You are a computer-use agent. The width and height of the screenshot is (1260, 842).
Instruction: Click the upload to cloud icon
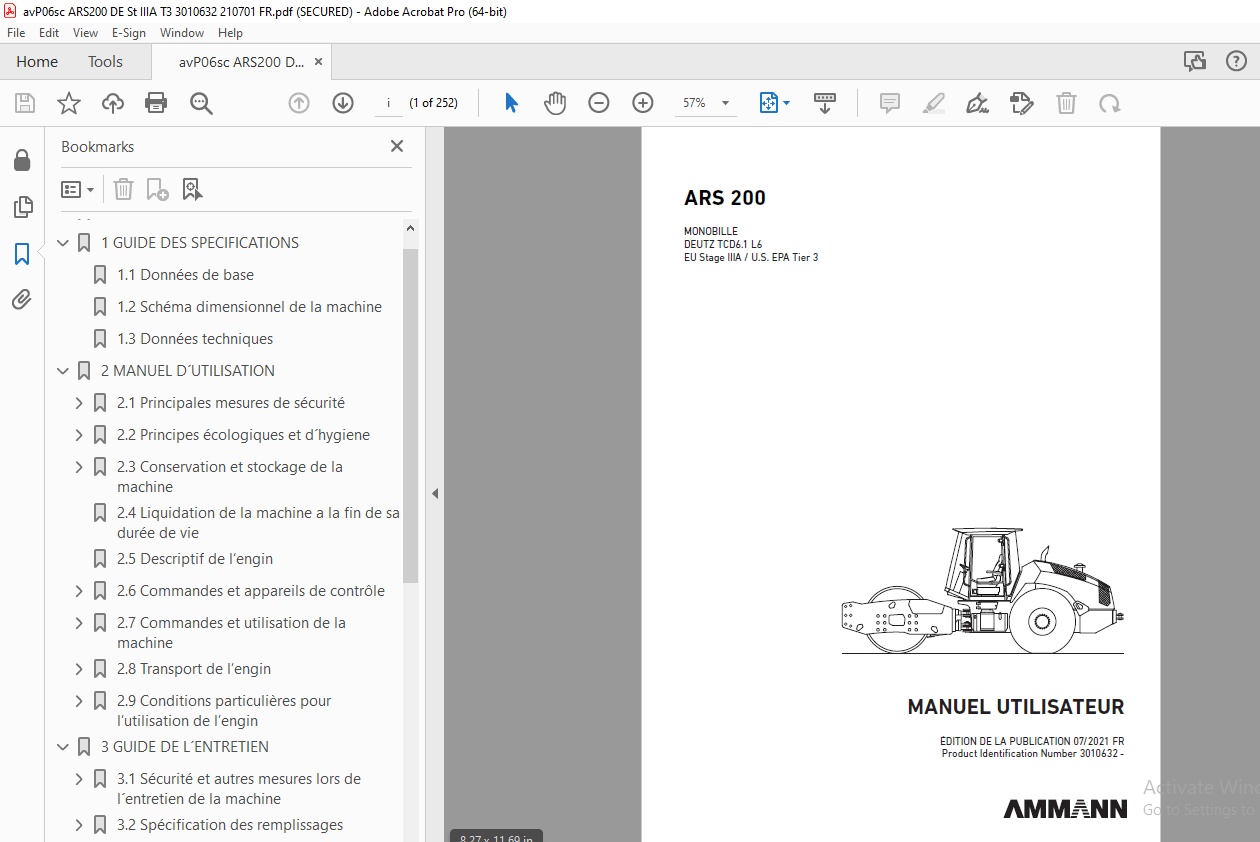coord(113,103)
